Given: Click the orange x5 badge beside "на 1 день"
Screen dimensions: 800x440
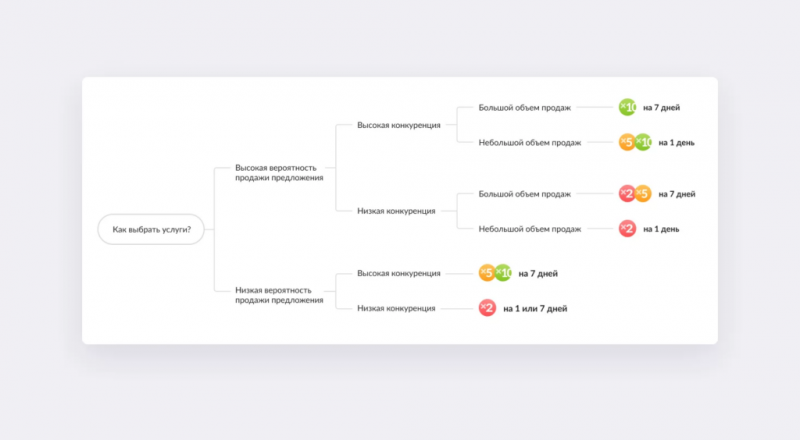Looking at the screenshot, I should coord(627,142).
